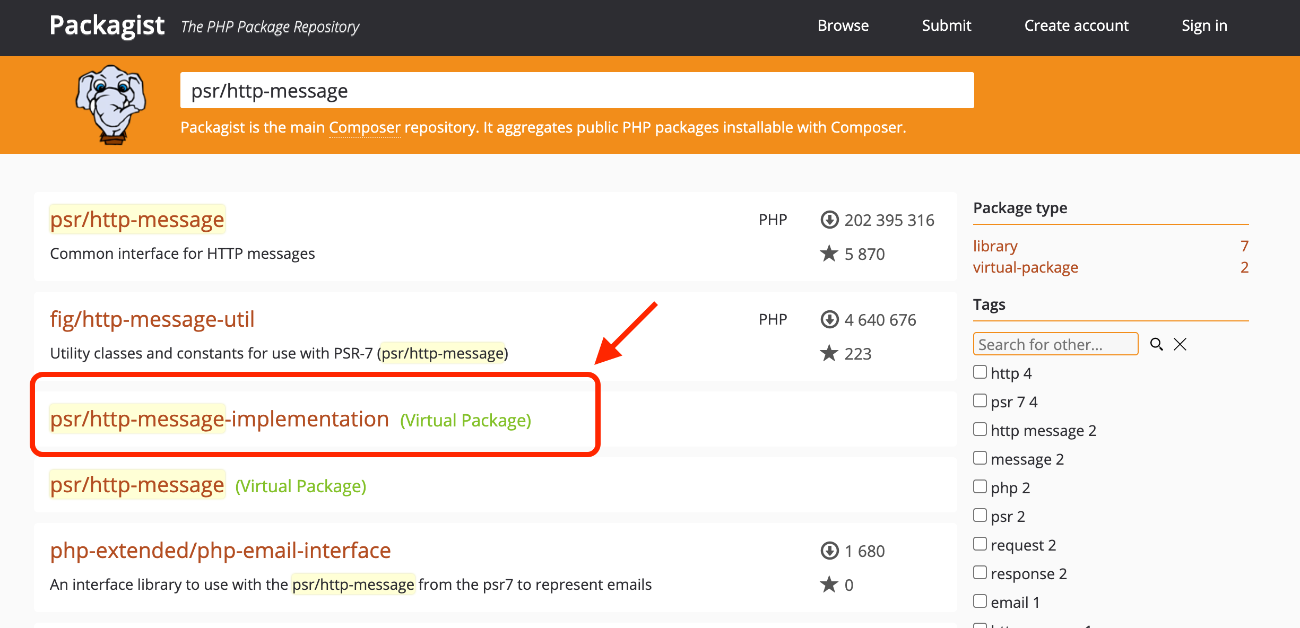Image resolution: width=1300 pixels, height=628 pixels.
Task: Click the package search field
Action: pos(576,91)
